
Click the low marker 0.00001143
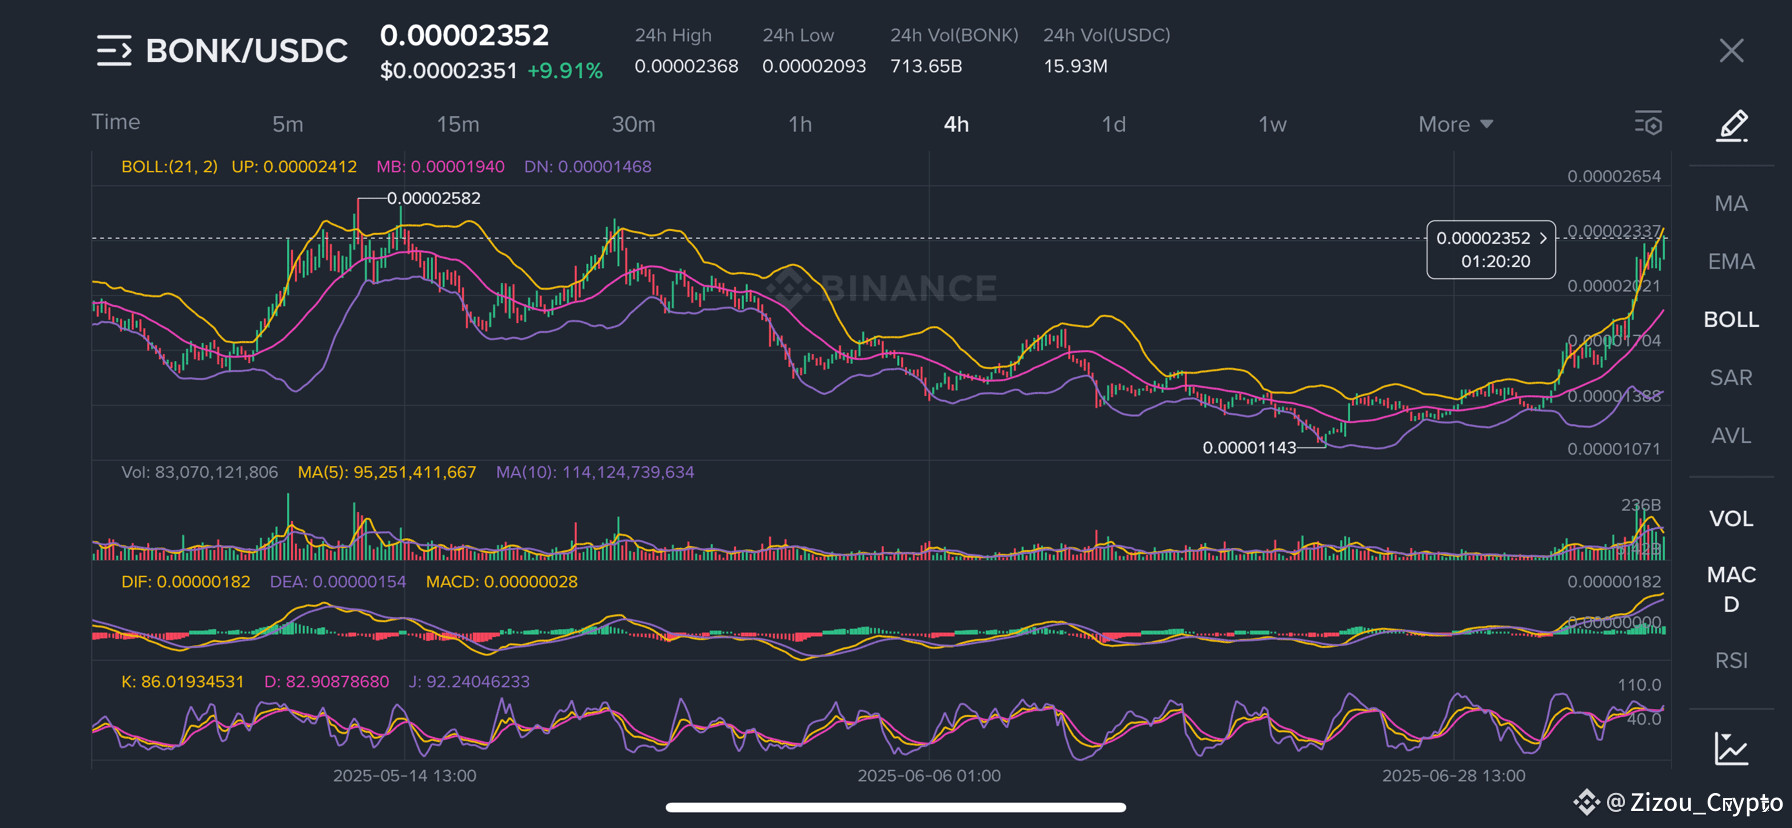point(1249,448)
